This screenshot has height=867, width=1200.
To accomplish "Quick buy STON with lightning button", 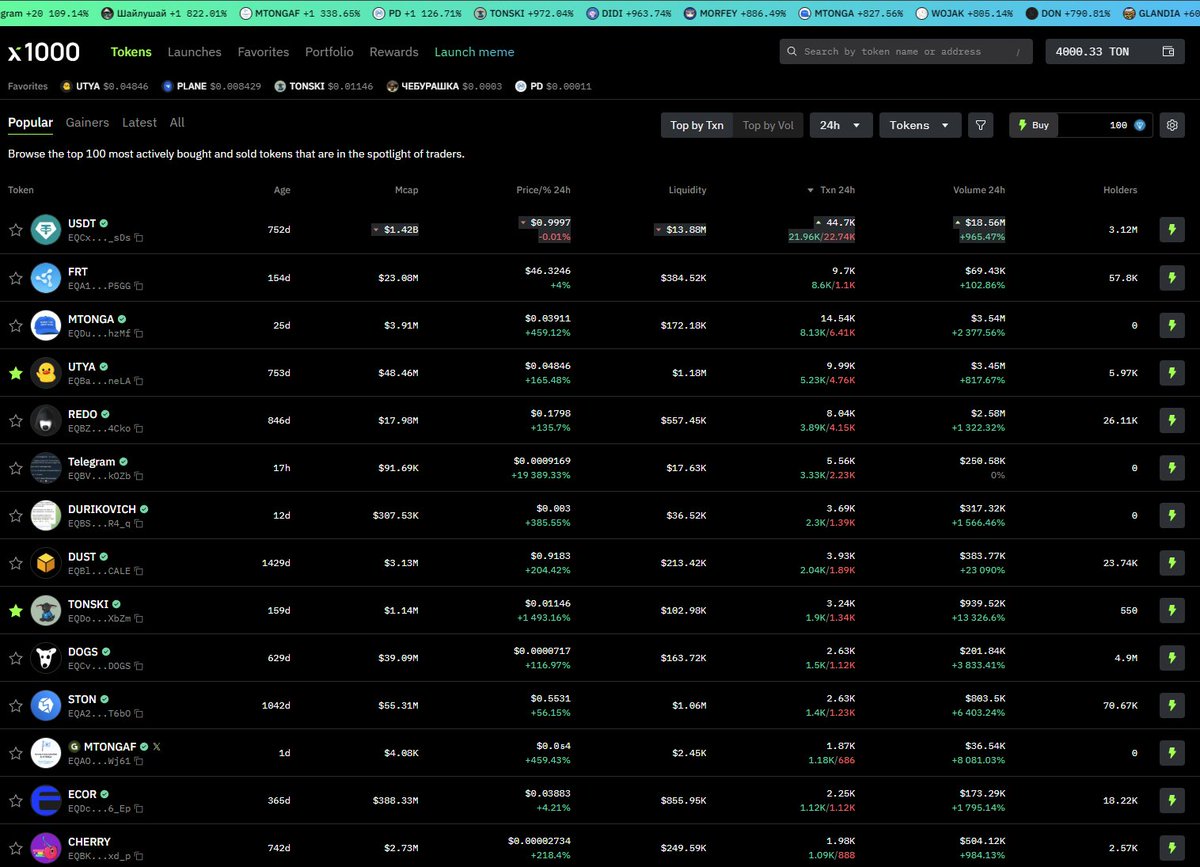I will pyautogui.click(x=1172, y=705).
